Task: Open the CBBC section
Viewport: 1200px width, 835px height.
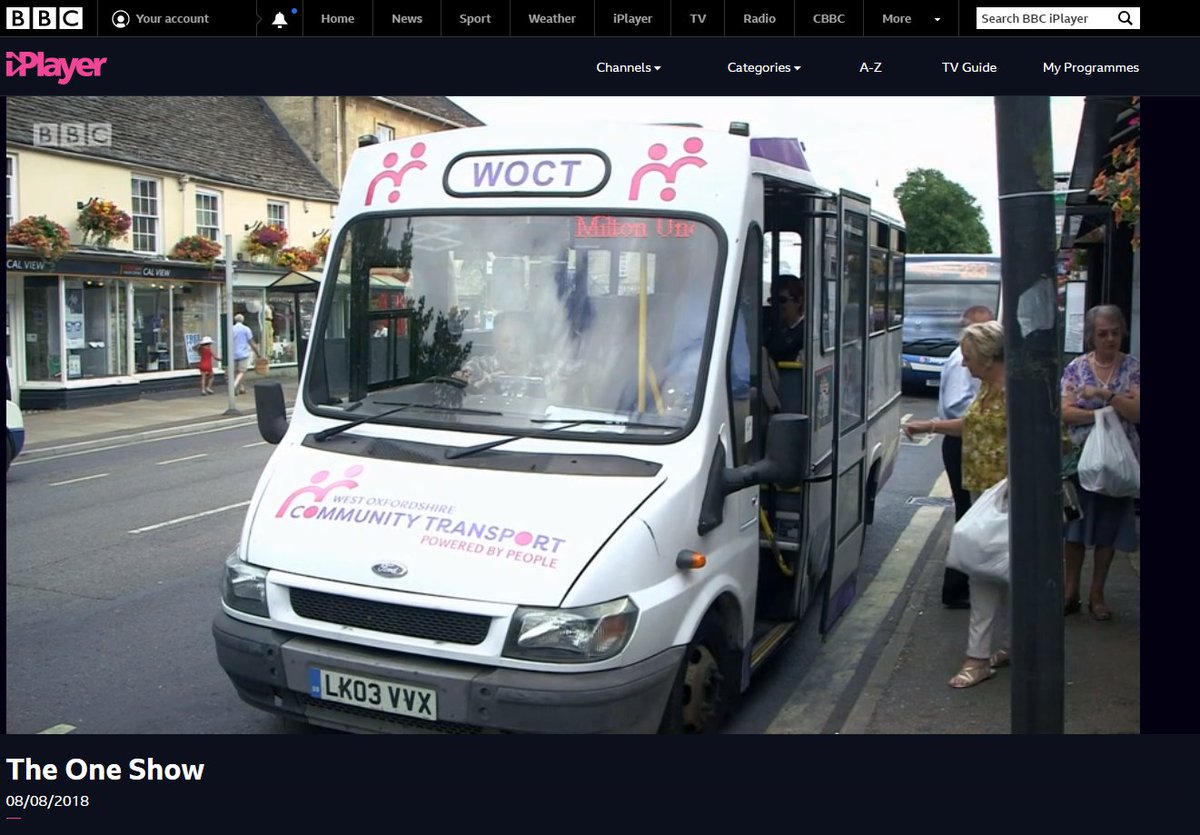Action: (x=829, y=19)
